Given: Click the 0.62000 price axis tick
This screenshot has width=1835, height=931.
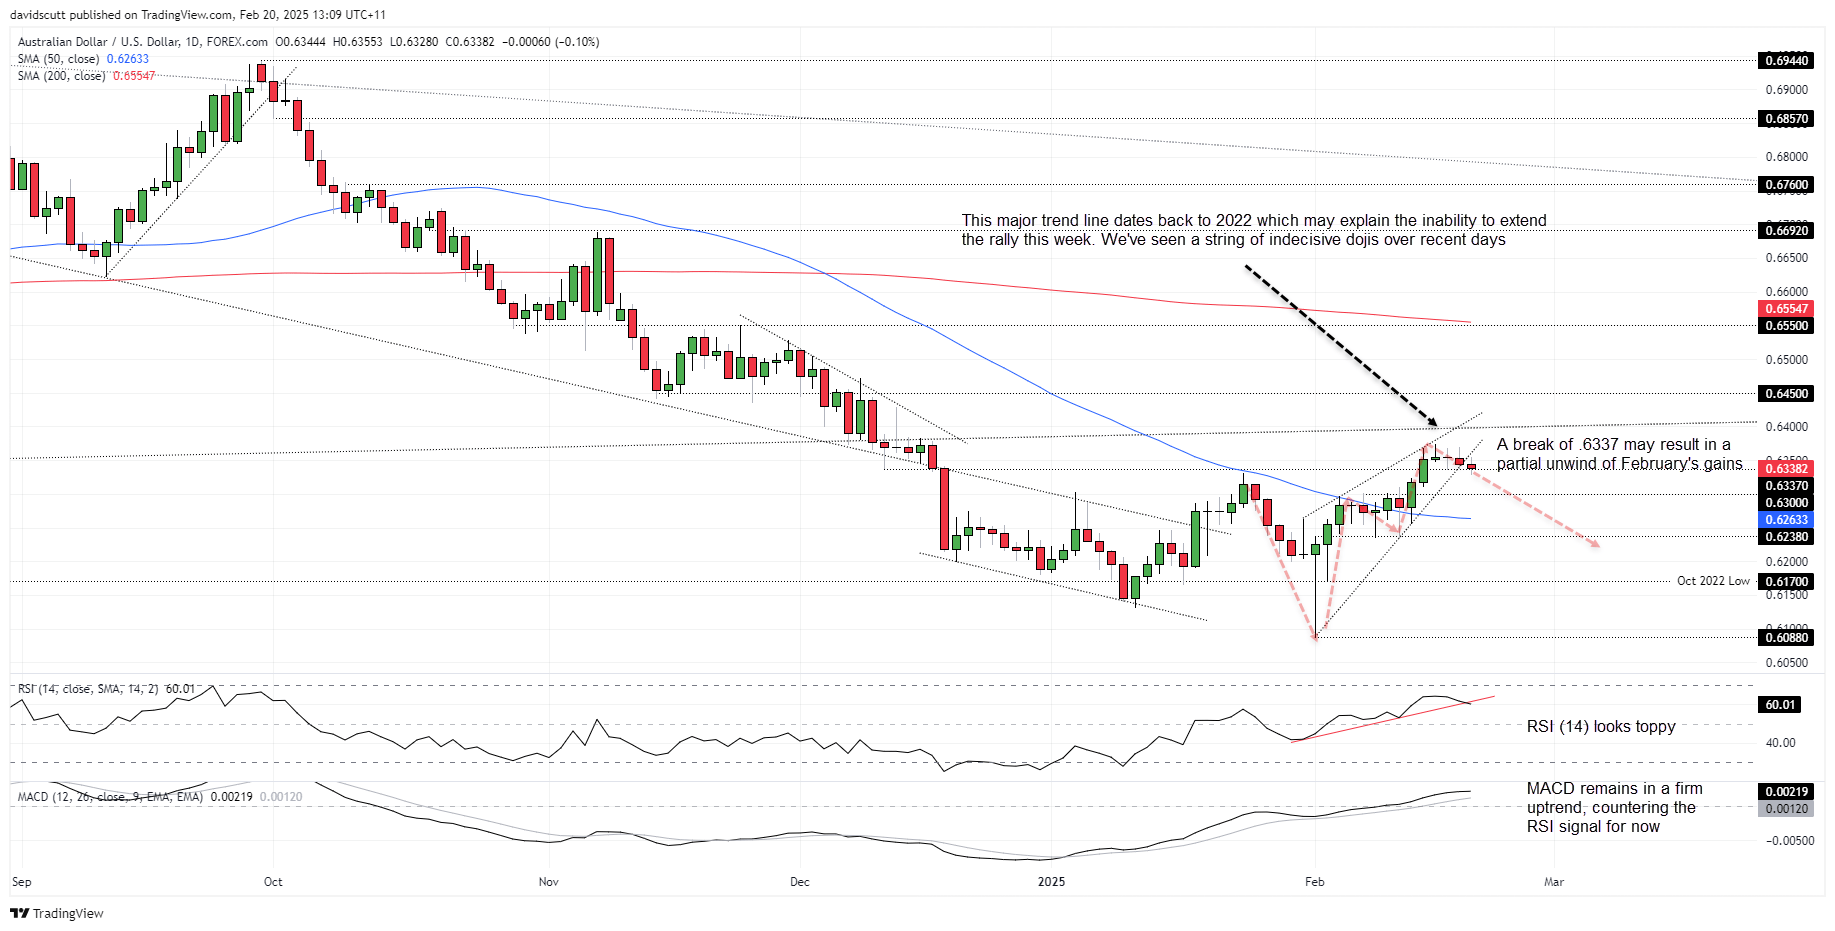Looking at the screenshot, I should (1786, 562).
